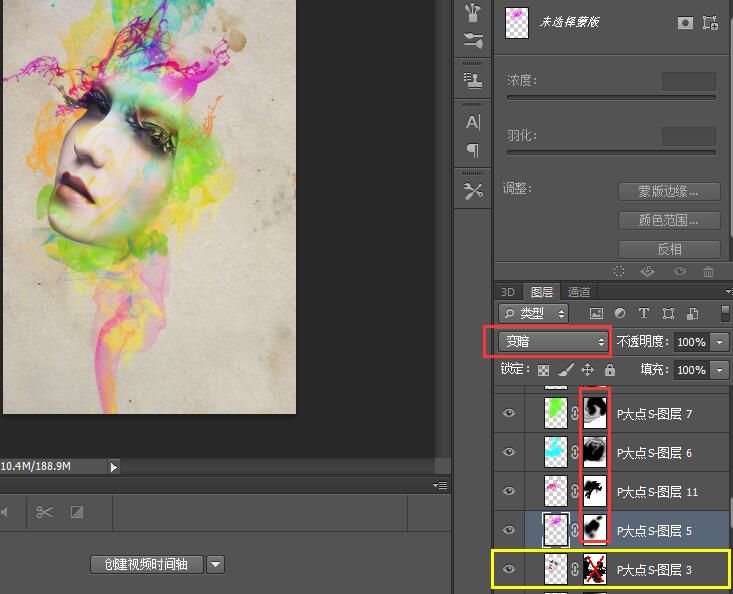The width and height of the screenshot is (733, 594).
Task: Expand the 不透明度 opacity dropdown arrow
Action: (x=720, y=342)
